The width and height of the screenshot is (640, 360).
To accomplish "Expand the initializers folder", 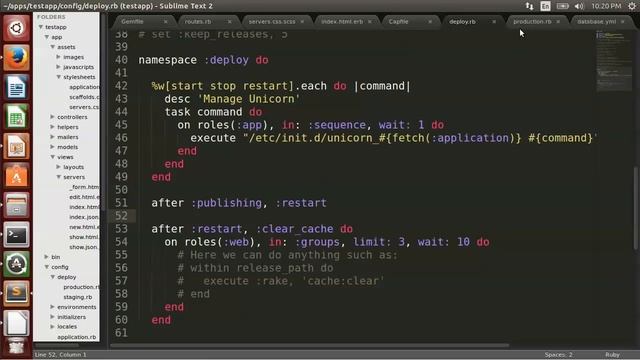I will click(x=53, y=317).
